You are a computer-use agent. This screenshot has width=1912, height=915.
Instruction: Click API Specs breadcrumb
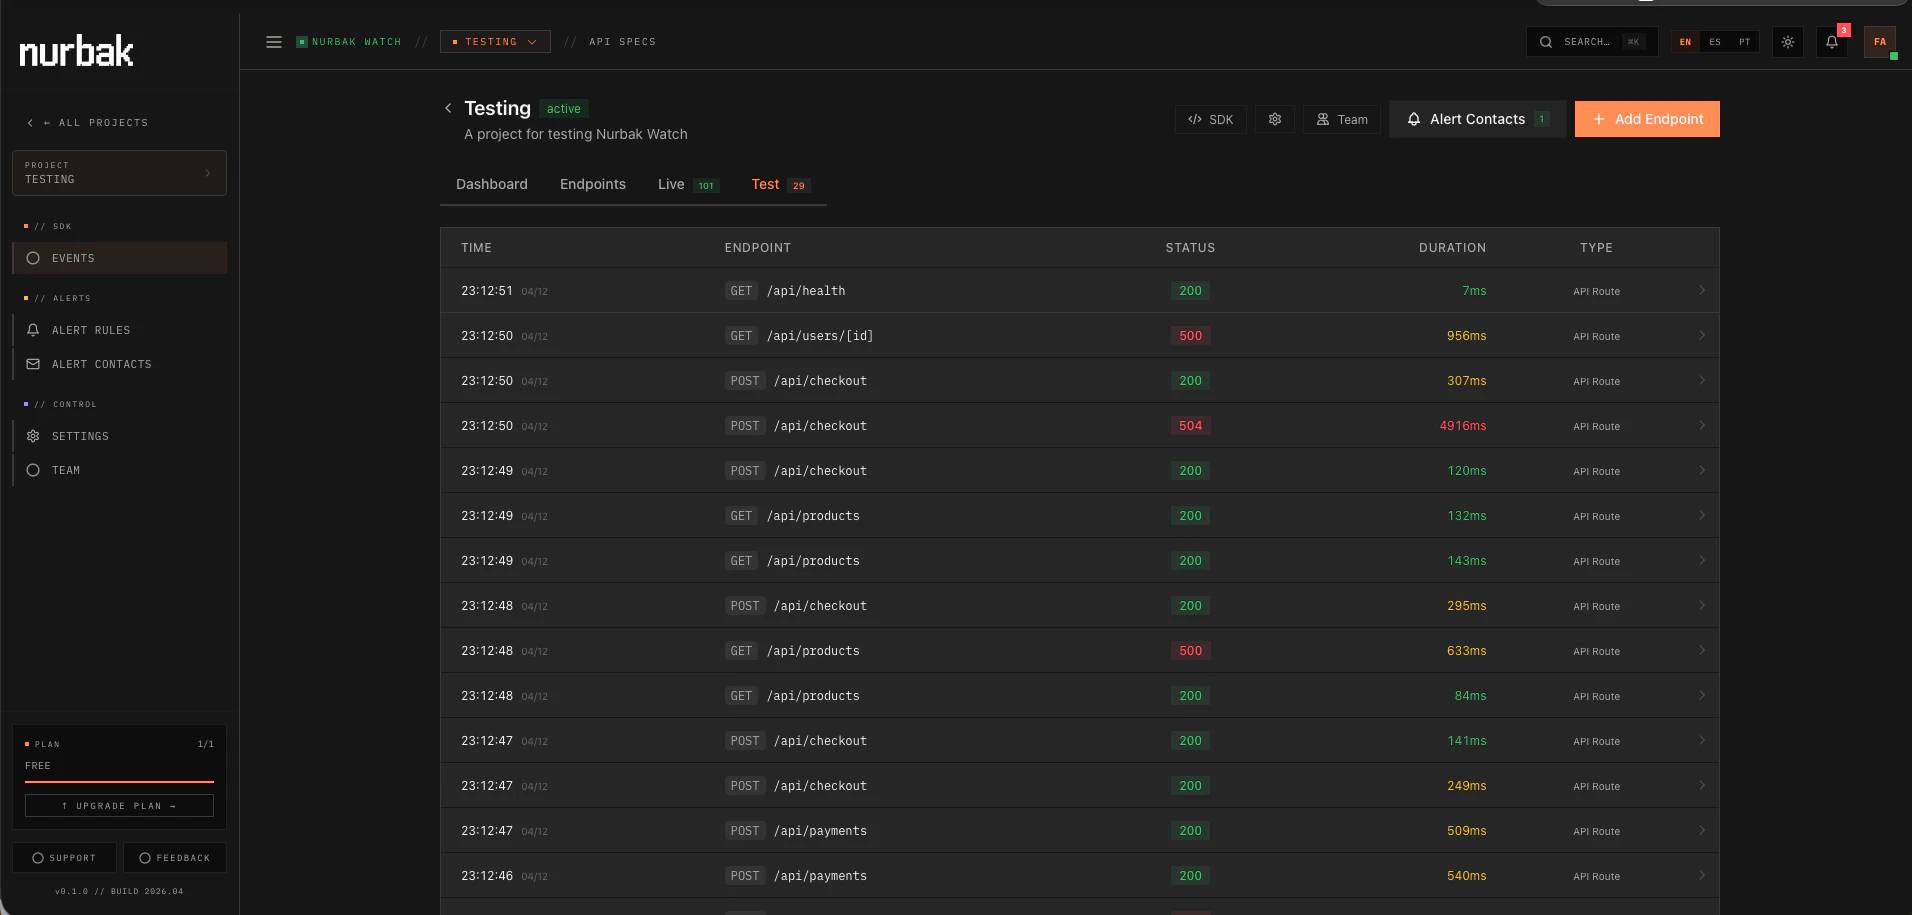[622, 42]
